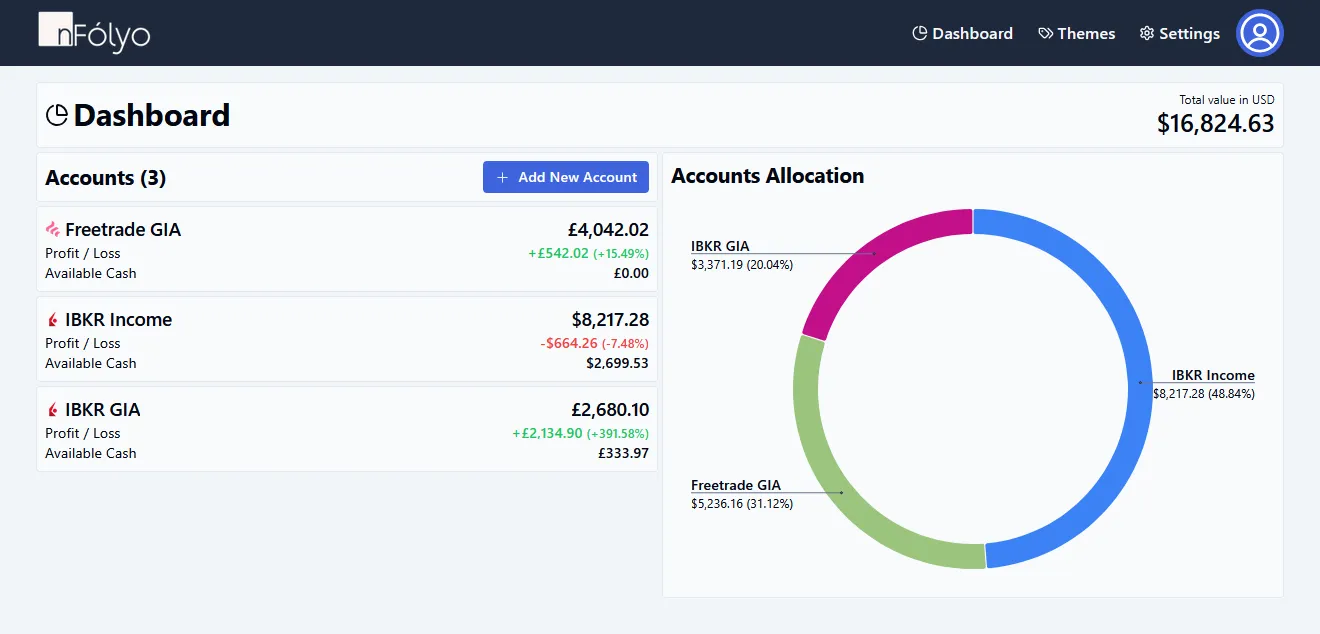Click the £333.97 available cash value

coord(623,453)
